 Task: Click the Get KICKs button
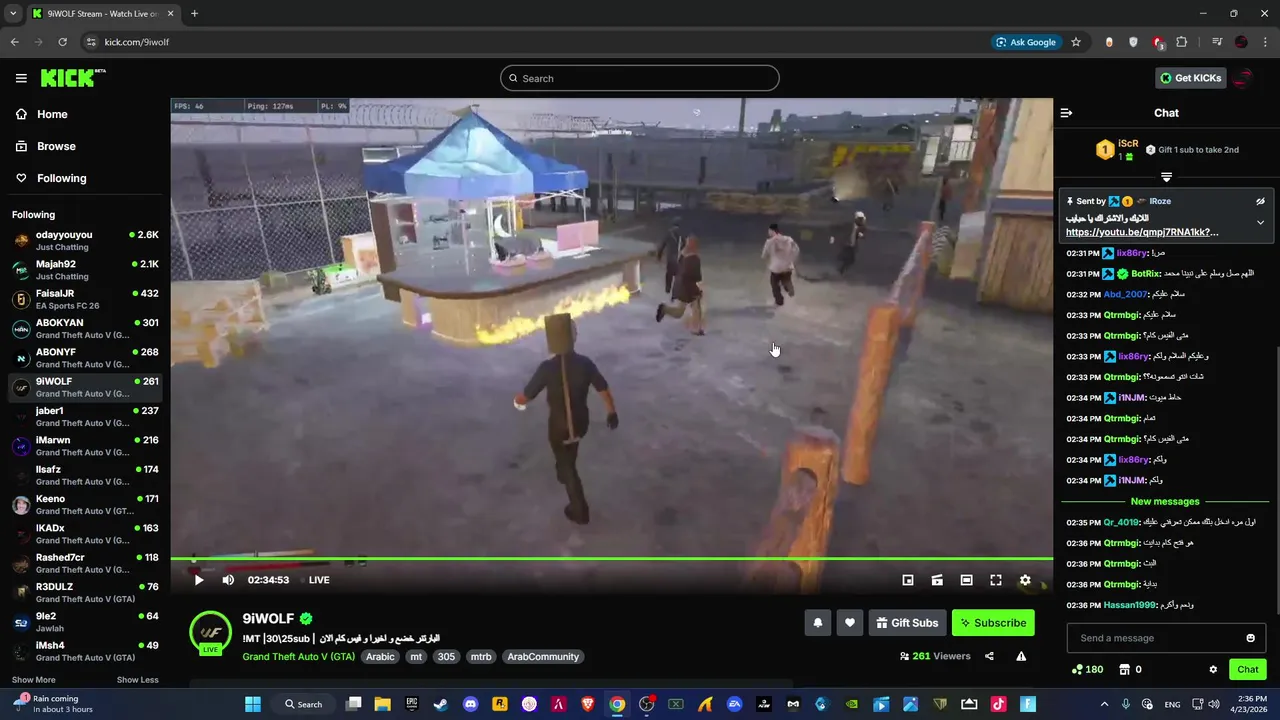[1190, 78]
